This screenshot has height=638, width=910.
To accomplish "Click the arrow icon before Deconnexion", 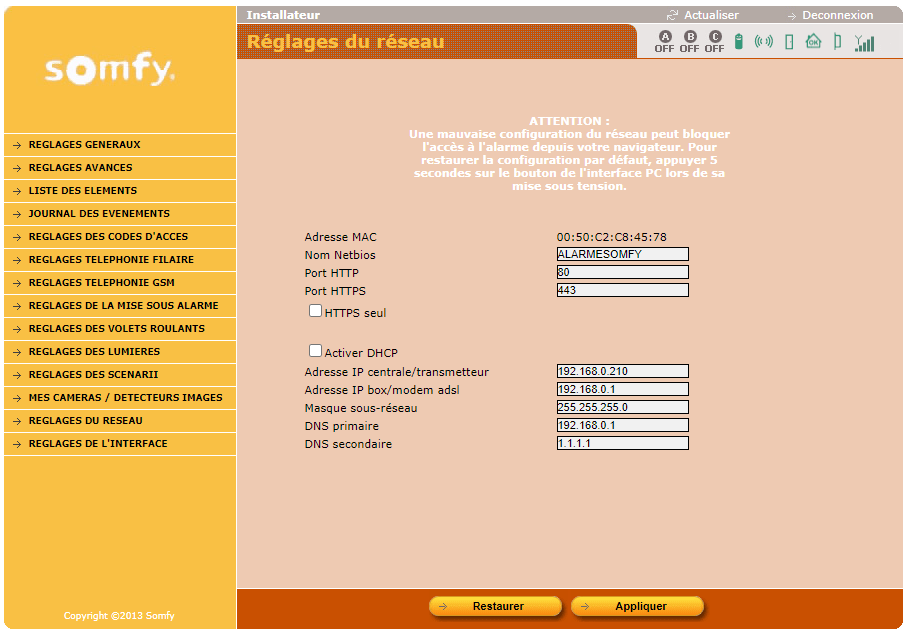I will click(792, 16).
